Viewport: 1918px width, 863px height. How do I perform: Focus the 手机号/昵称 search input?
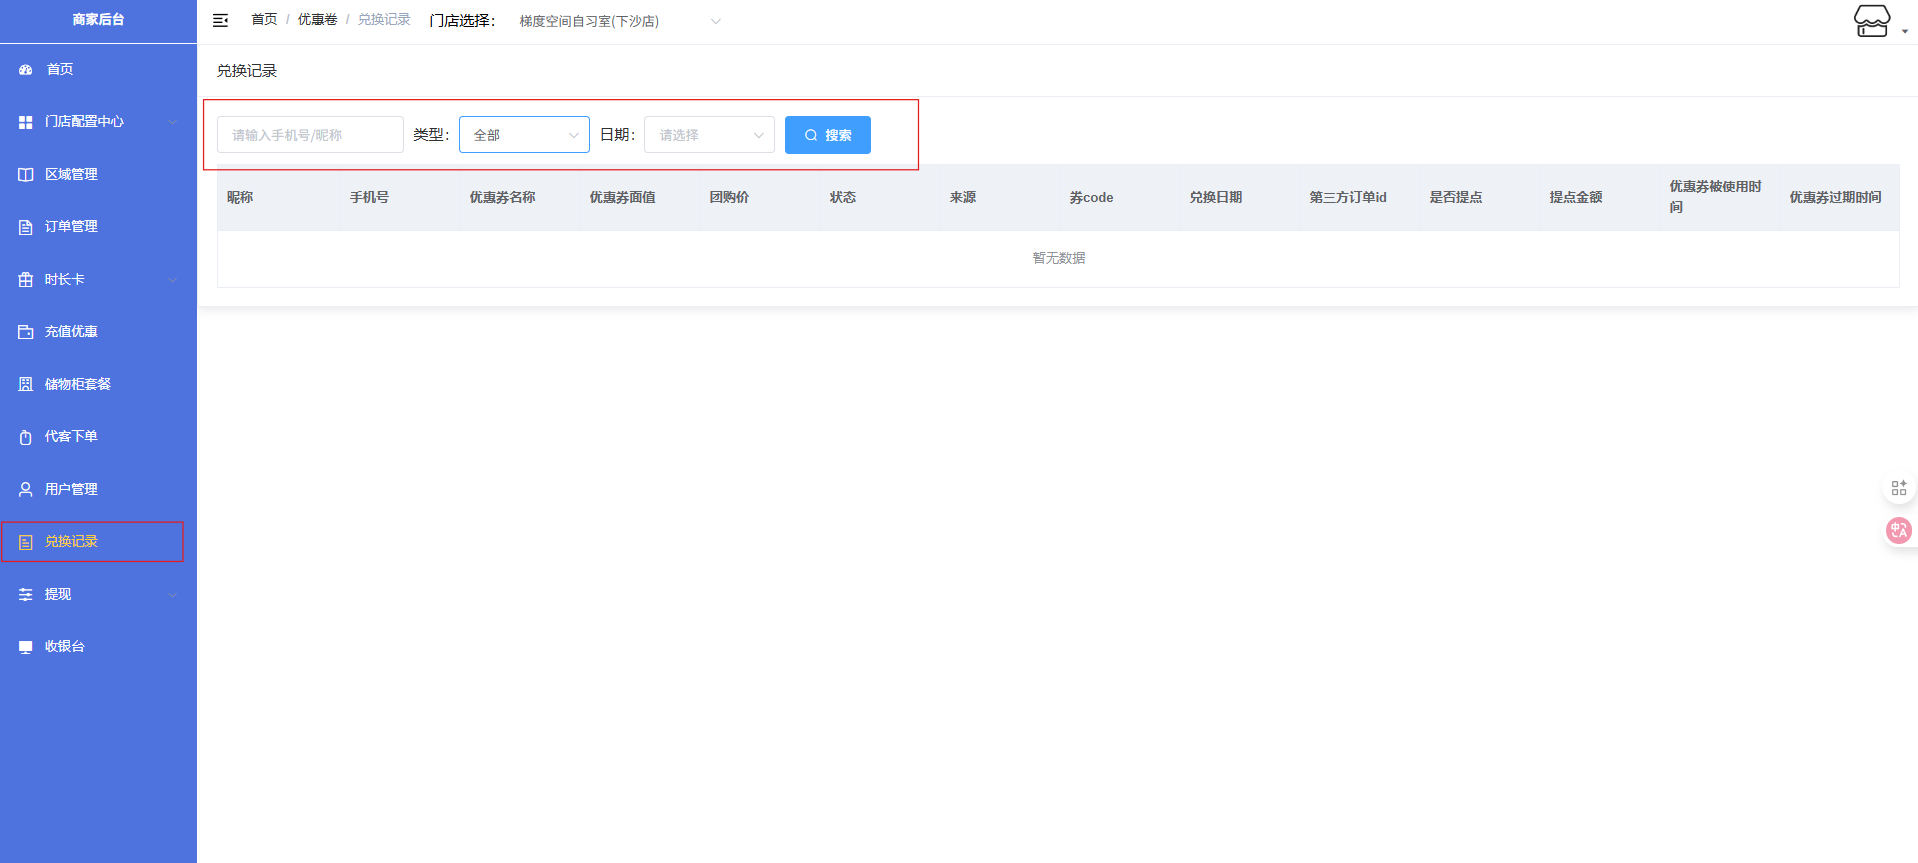click(x=310, y=135)
